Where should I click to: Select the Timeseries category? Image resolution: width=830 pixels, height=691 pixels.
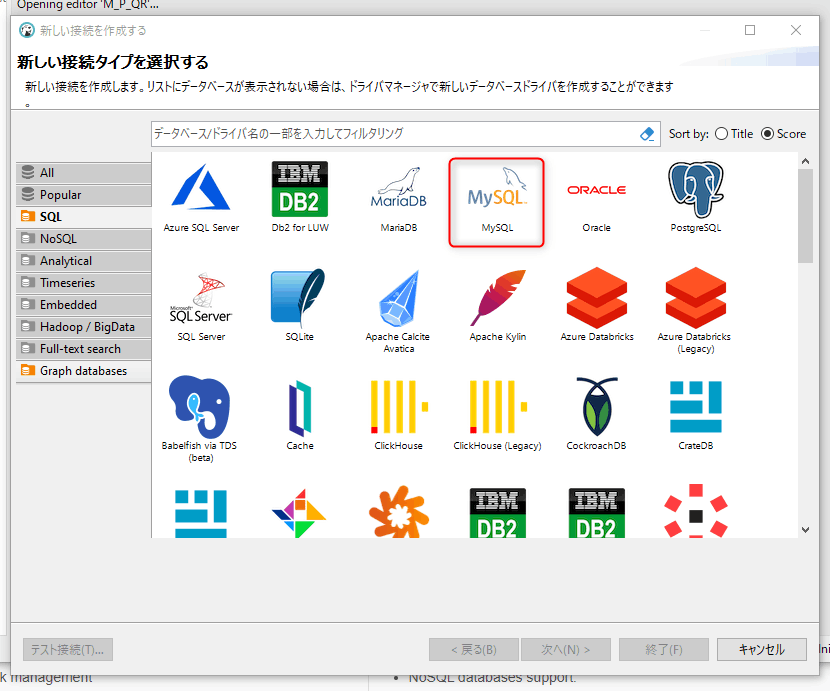pos(84,283)
